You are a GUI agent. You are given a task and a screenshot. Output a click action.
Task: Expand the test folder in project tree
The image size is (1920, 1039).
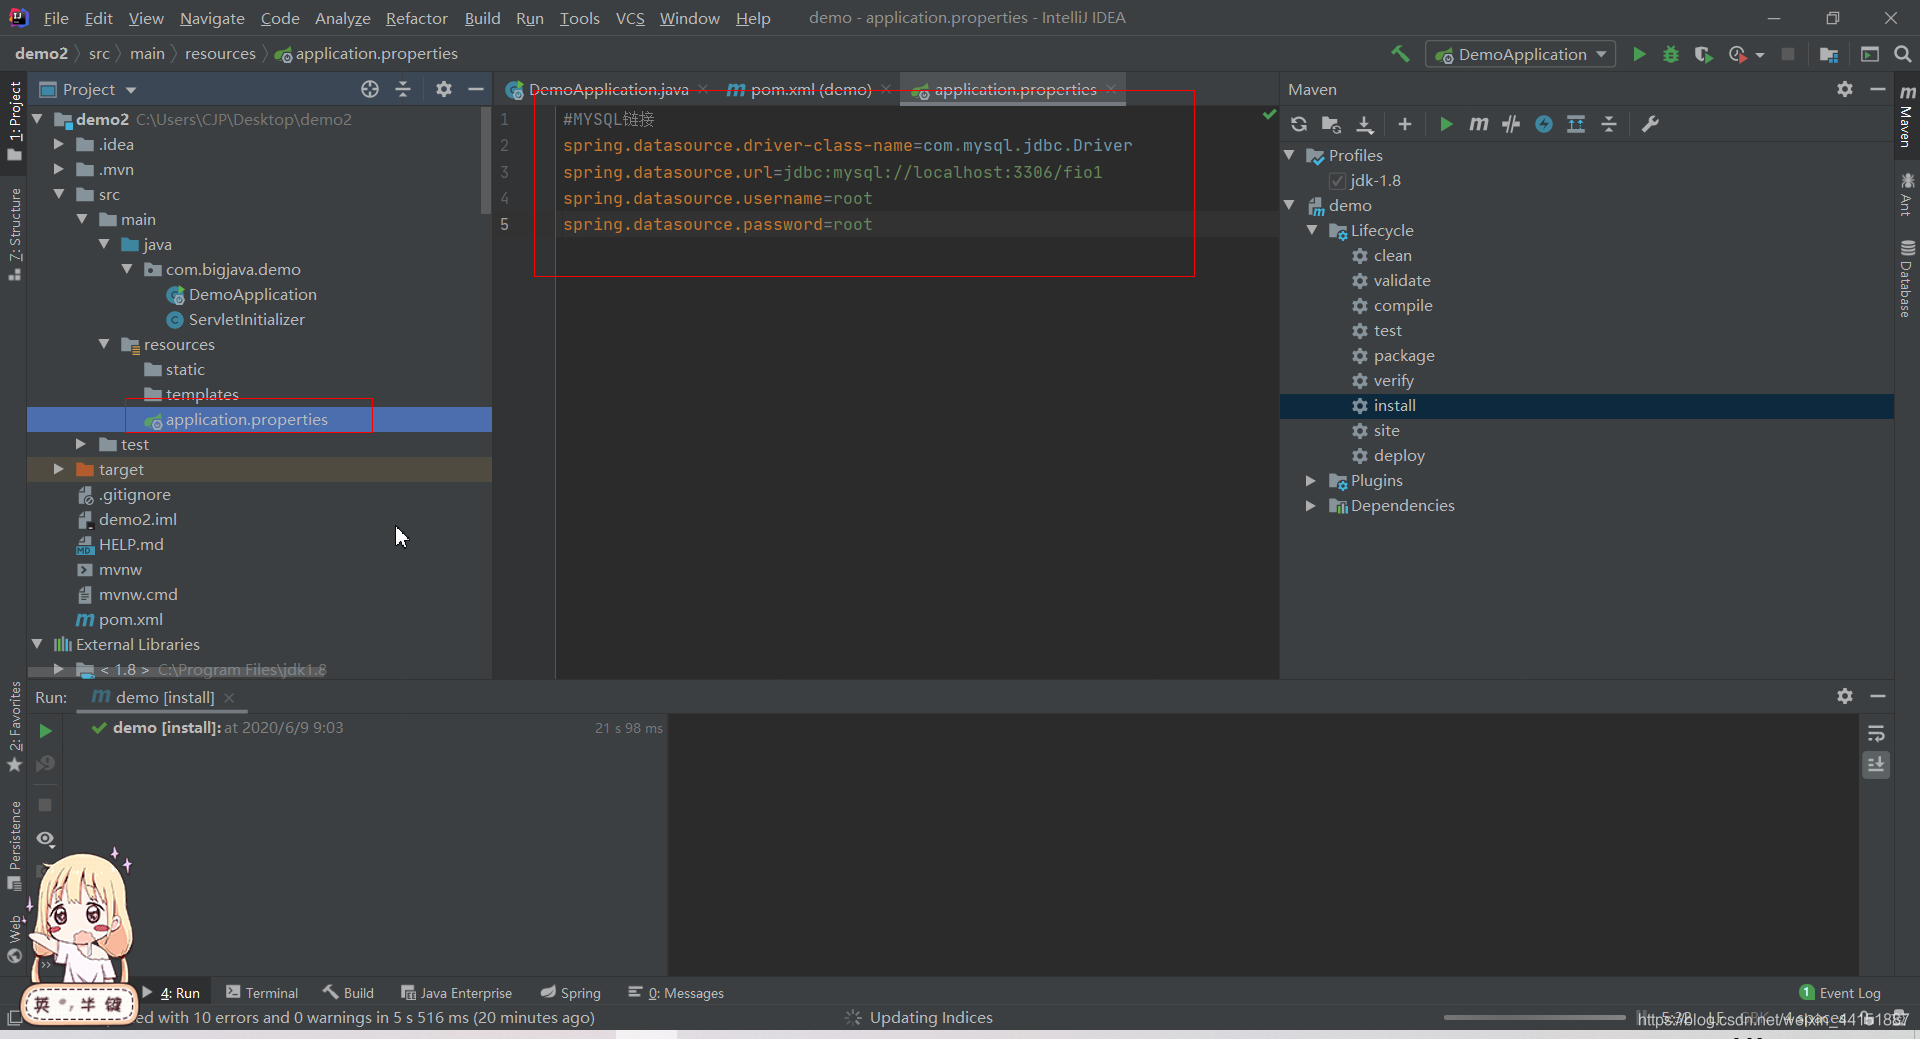[x=81, y=444]
